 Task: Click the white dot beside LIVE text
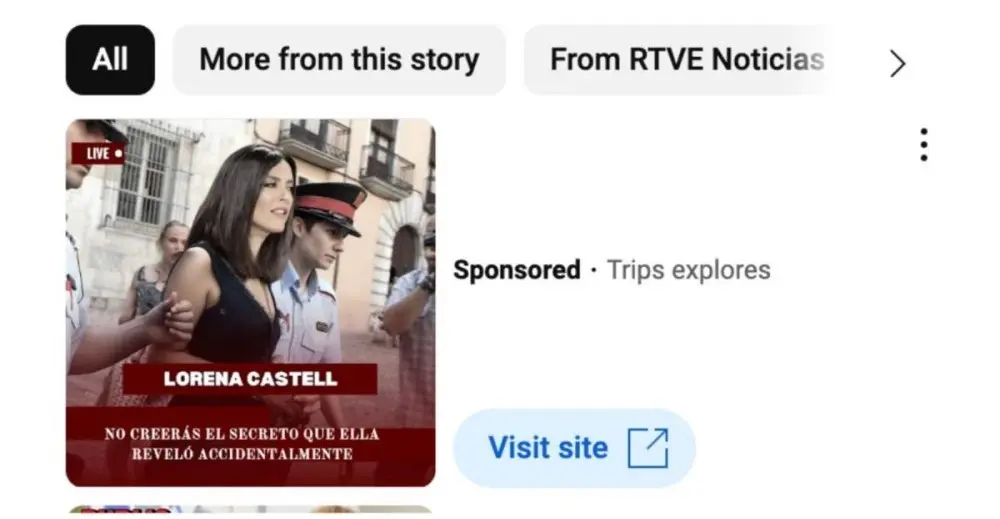click(118, 154)
